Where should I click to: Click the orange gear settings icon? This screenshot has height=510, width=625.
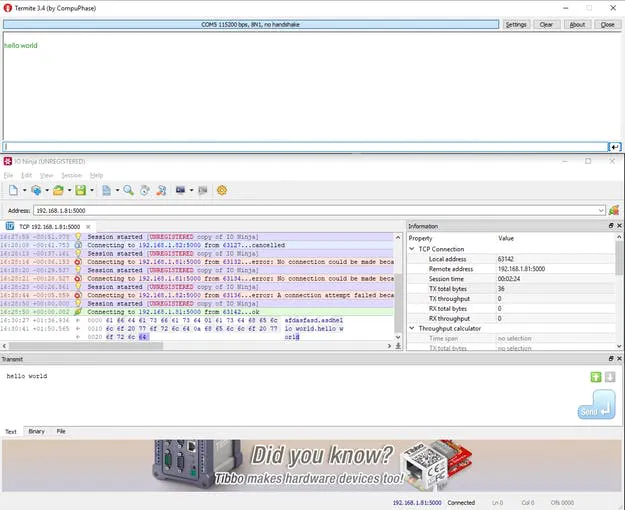[x=222, y=190]
